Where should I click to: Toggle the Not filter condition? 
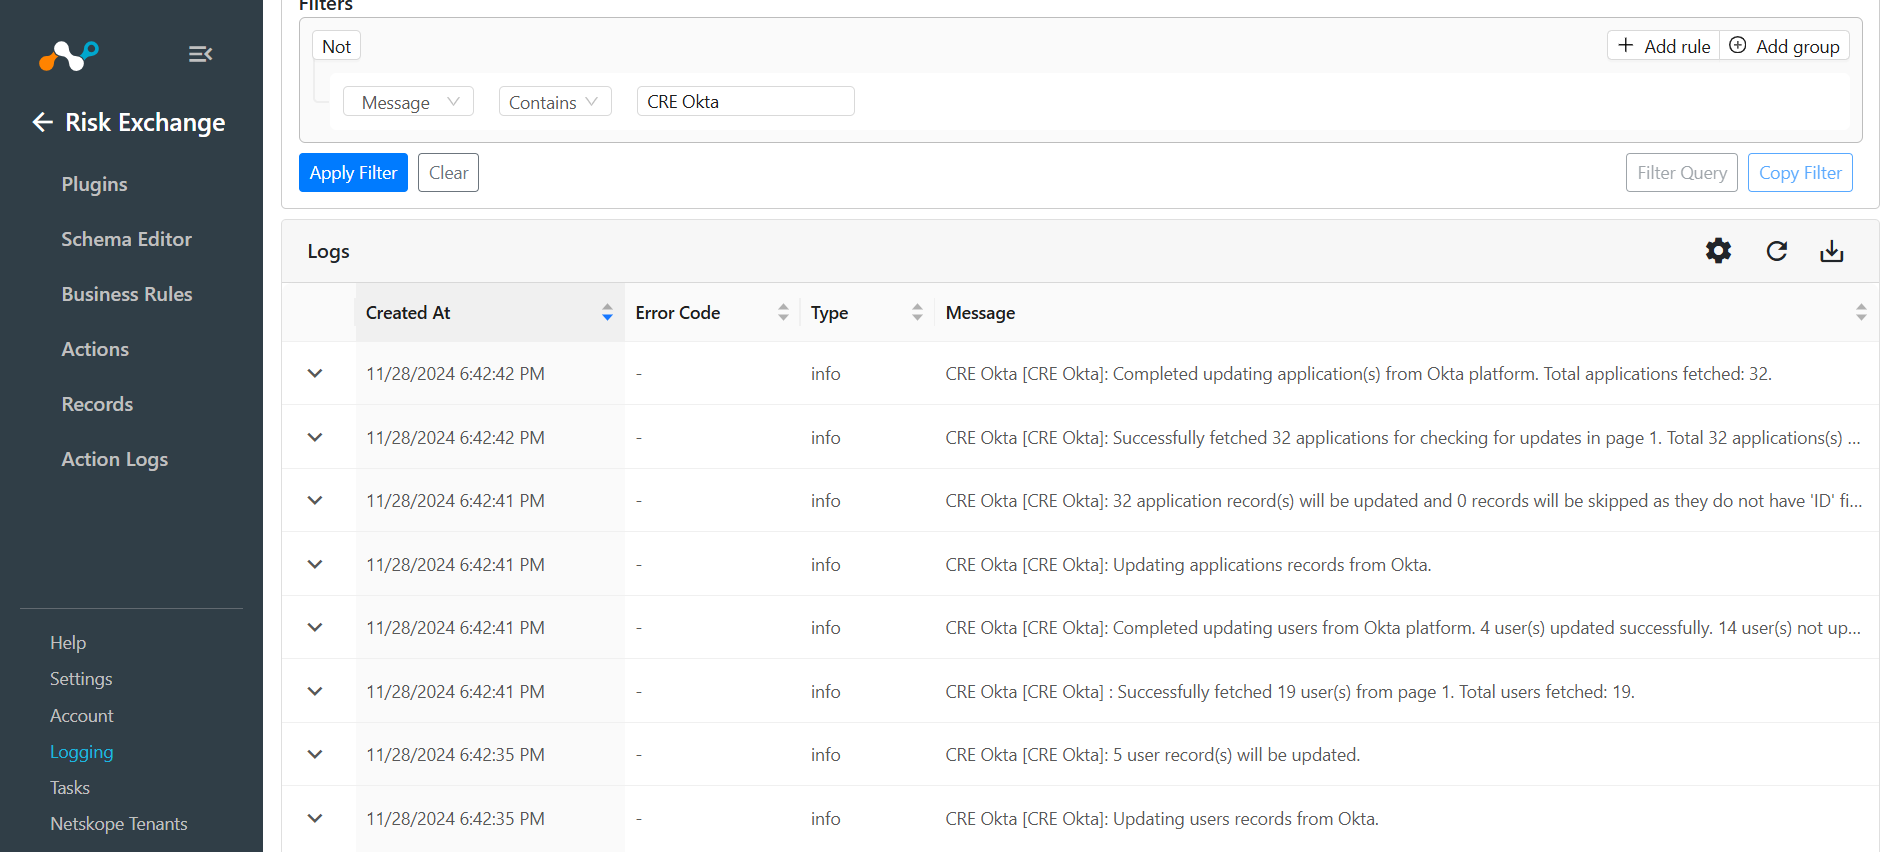(336, 46)
